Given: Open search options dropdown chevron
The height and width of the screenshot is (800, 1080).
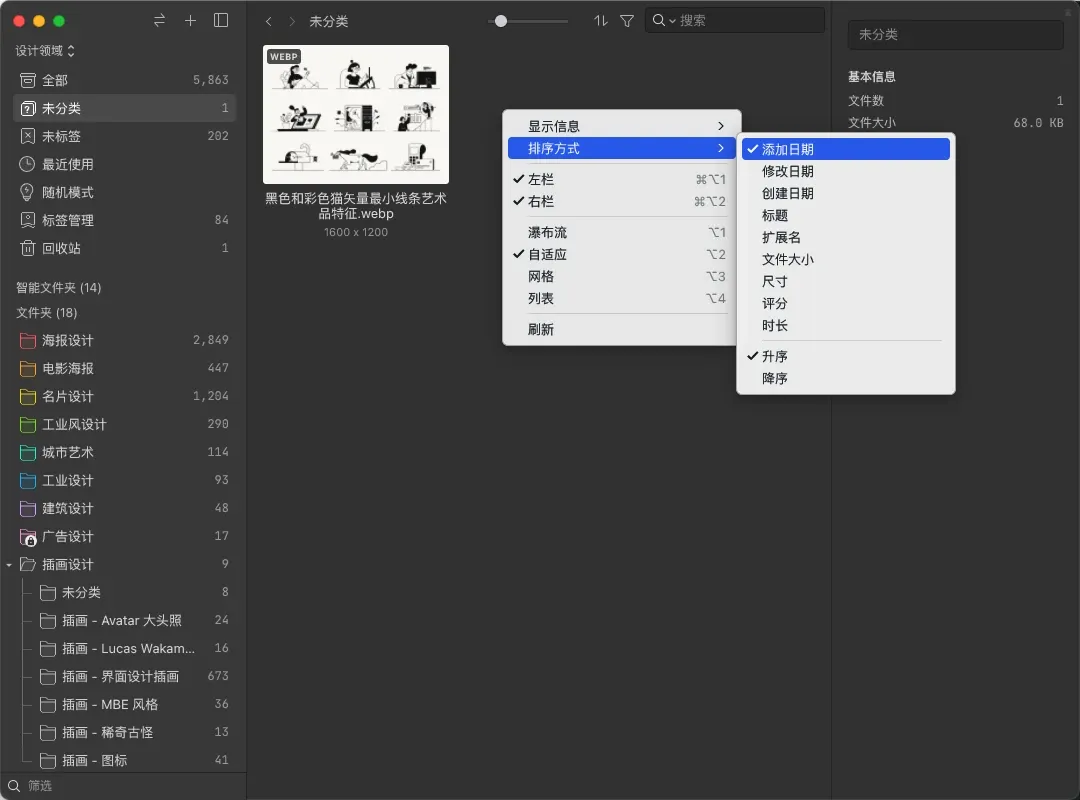Looking at the screenshot, I should click(x=672, y=21).
